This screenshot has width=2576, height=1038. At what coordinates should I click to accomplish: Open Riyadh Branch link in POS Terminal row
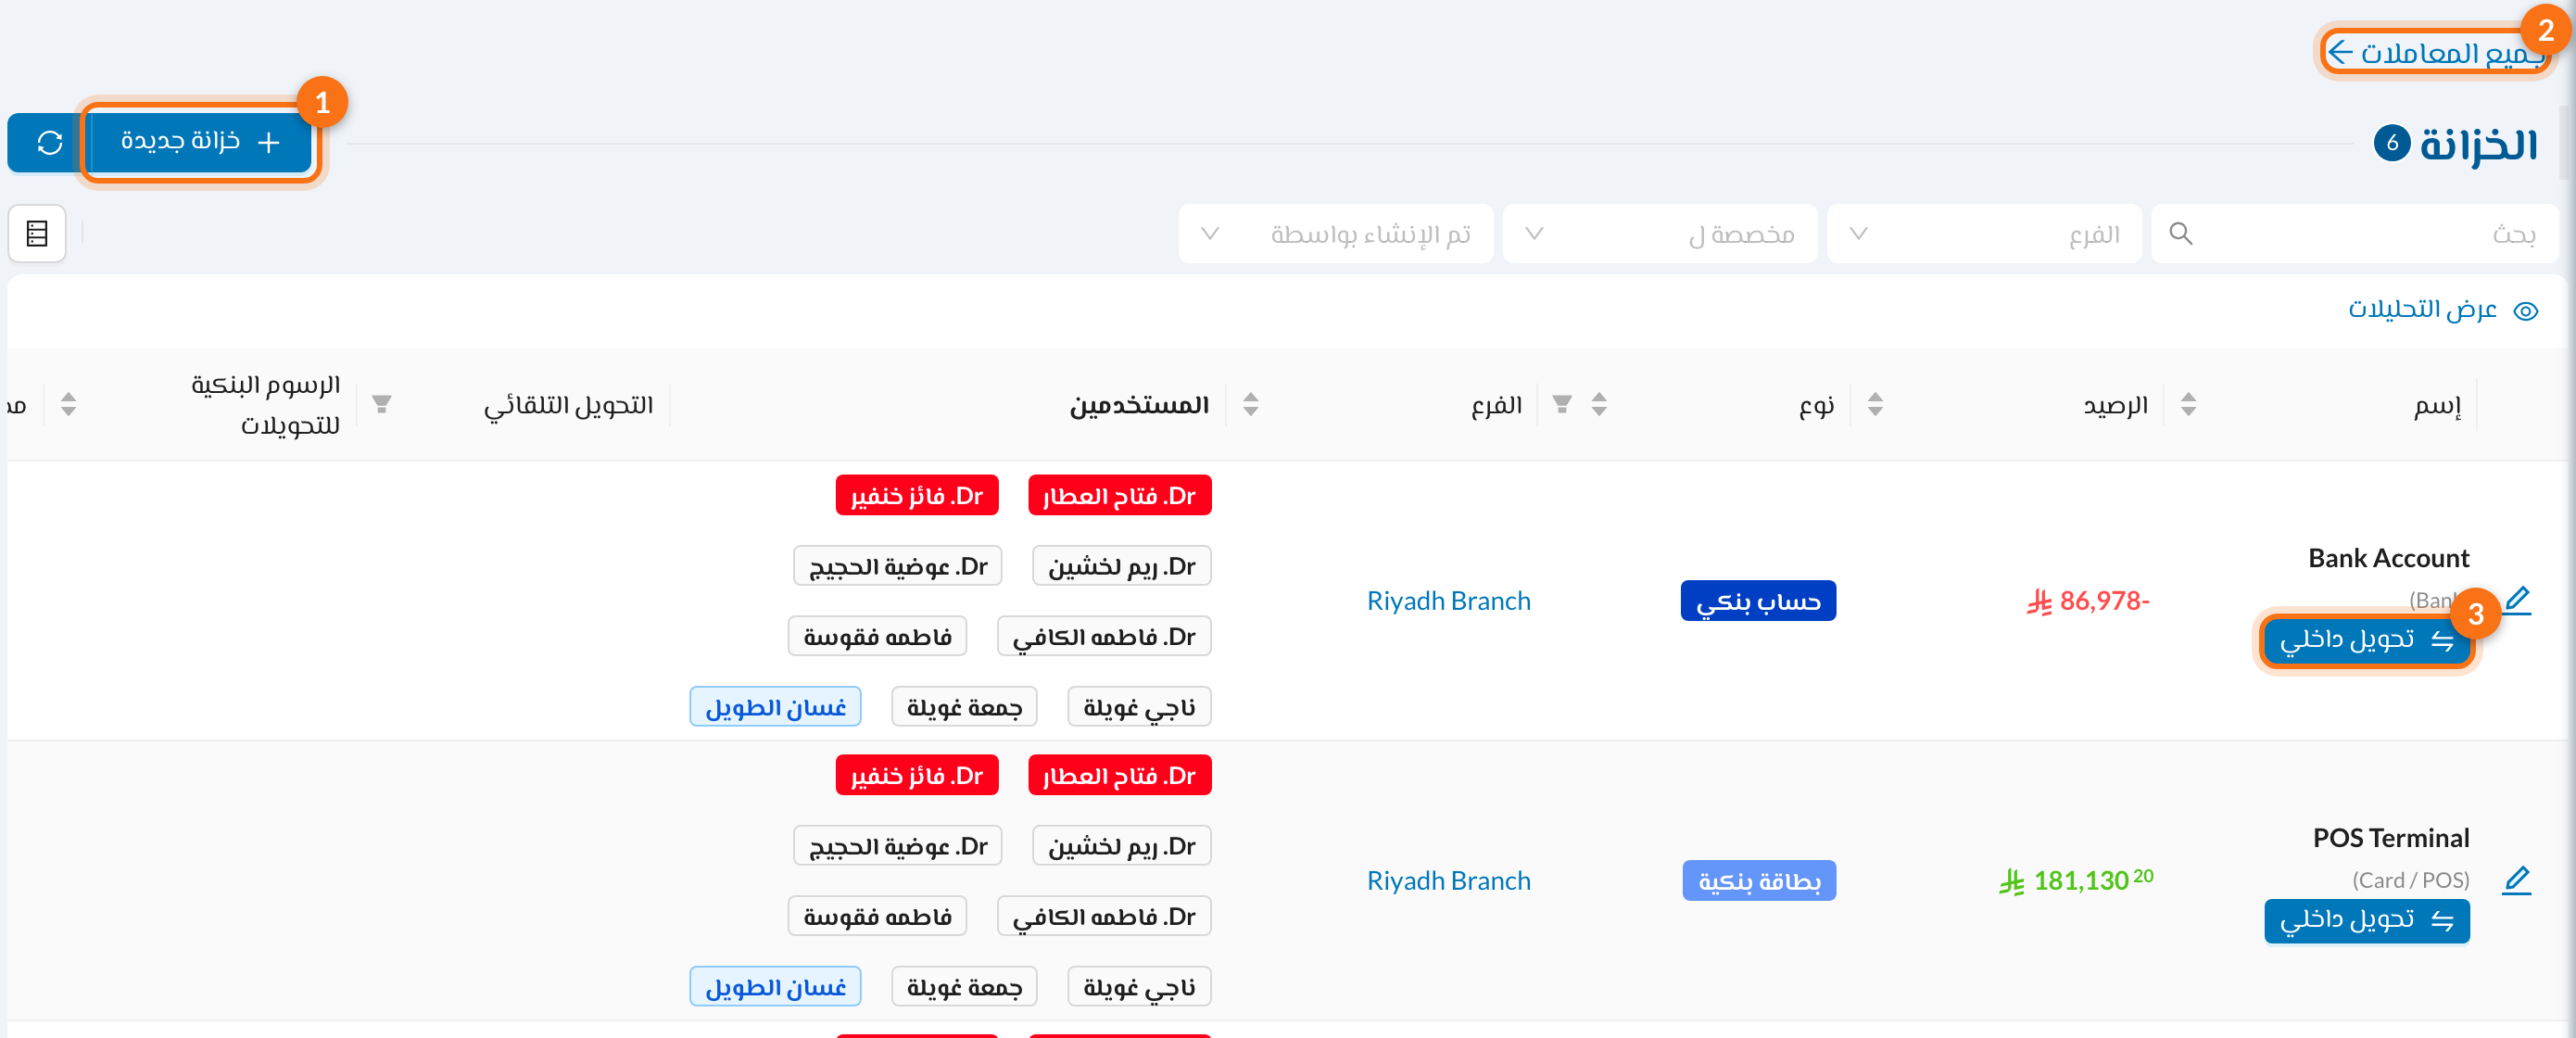coord(1448,880)
